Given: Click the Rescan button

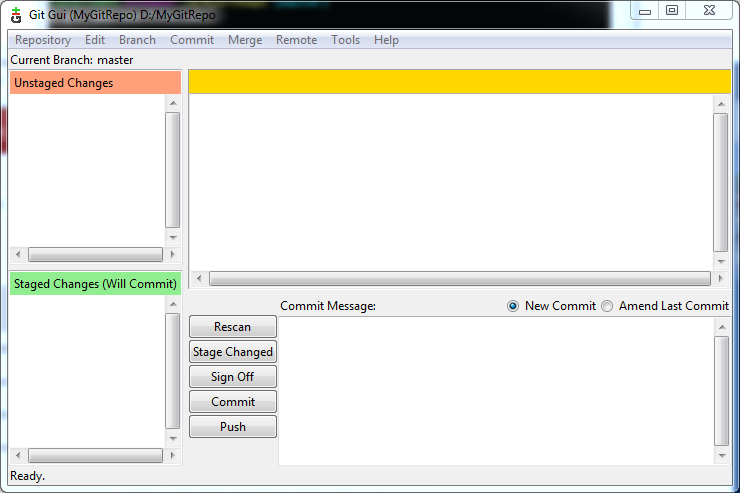Looking at the screenshot, I should tap(233, 326).
